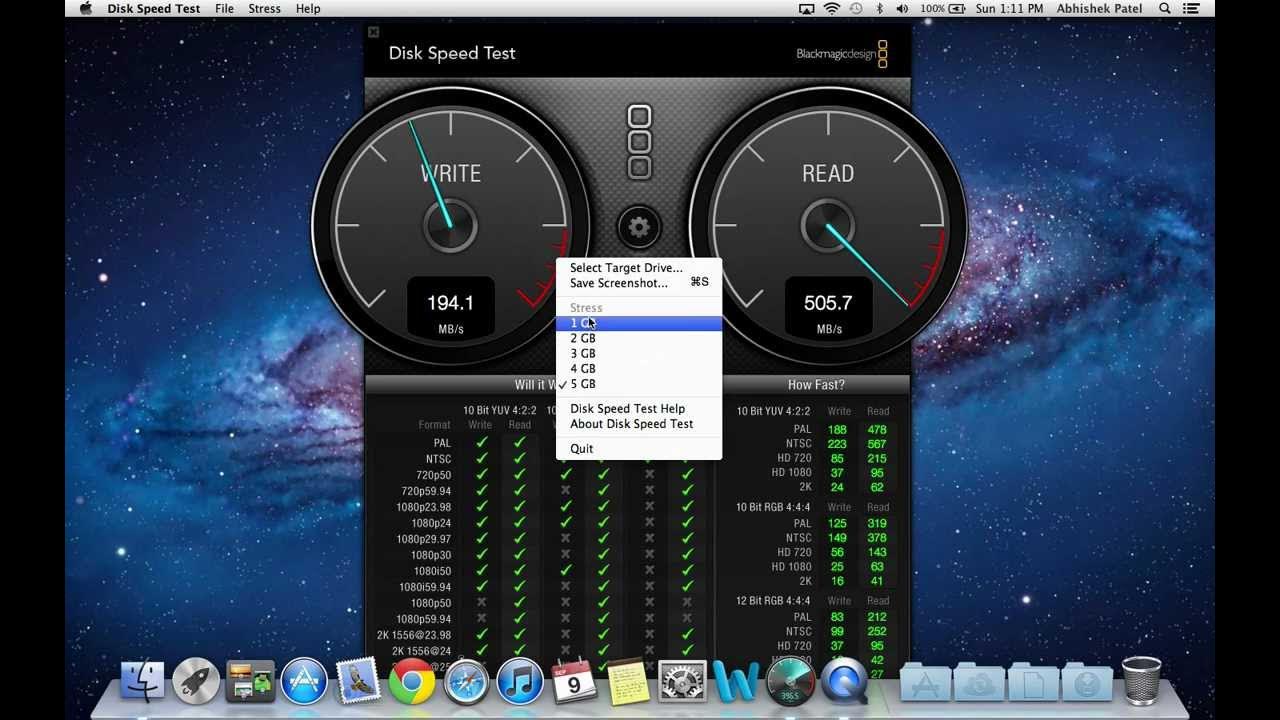The height and width of the screenshot is (720, 1280).
Task: Click the AirPlay display icon
Action: click(807, 9)
